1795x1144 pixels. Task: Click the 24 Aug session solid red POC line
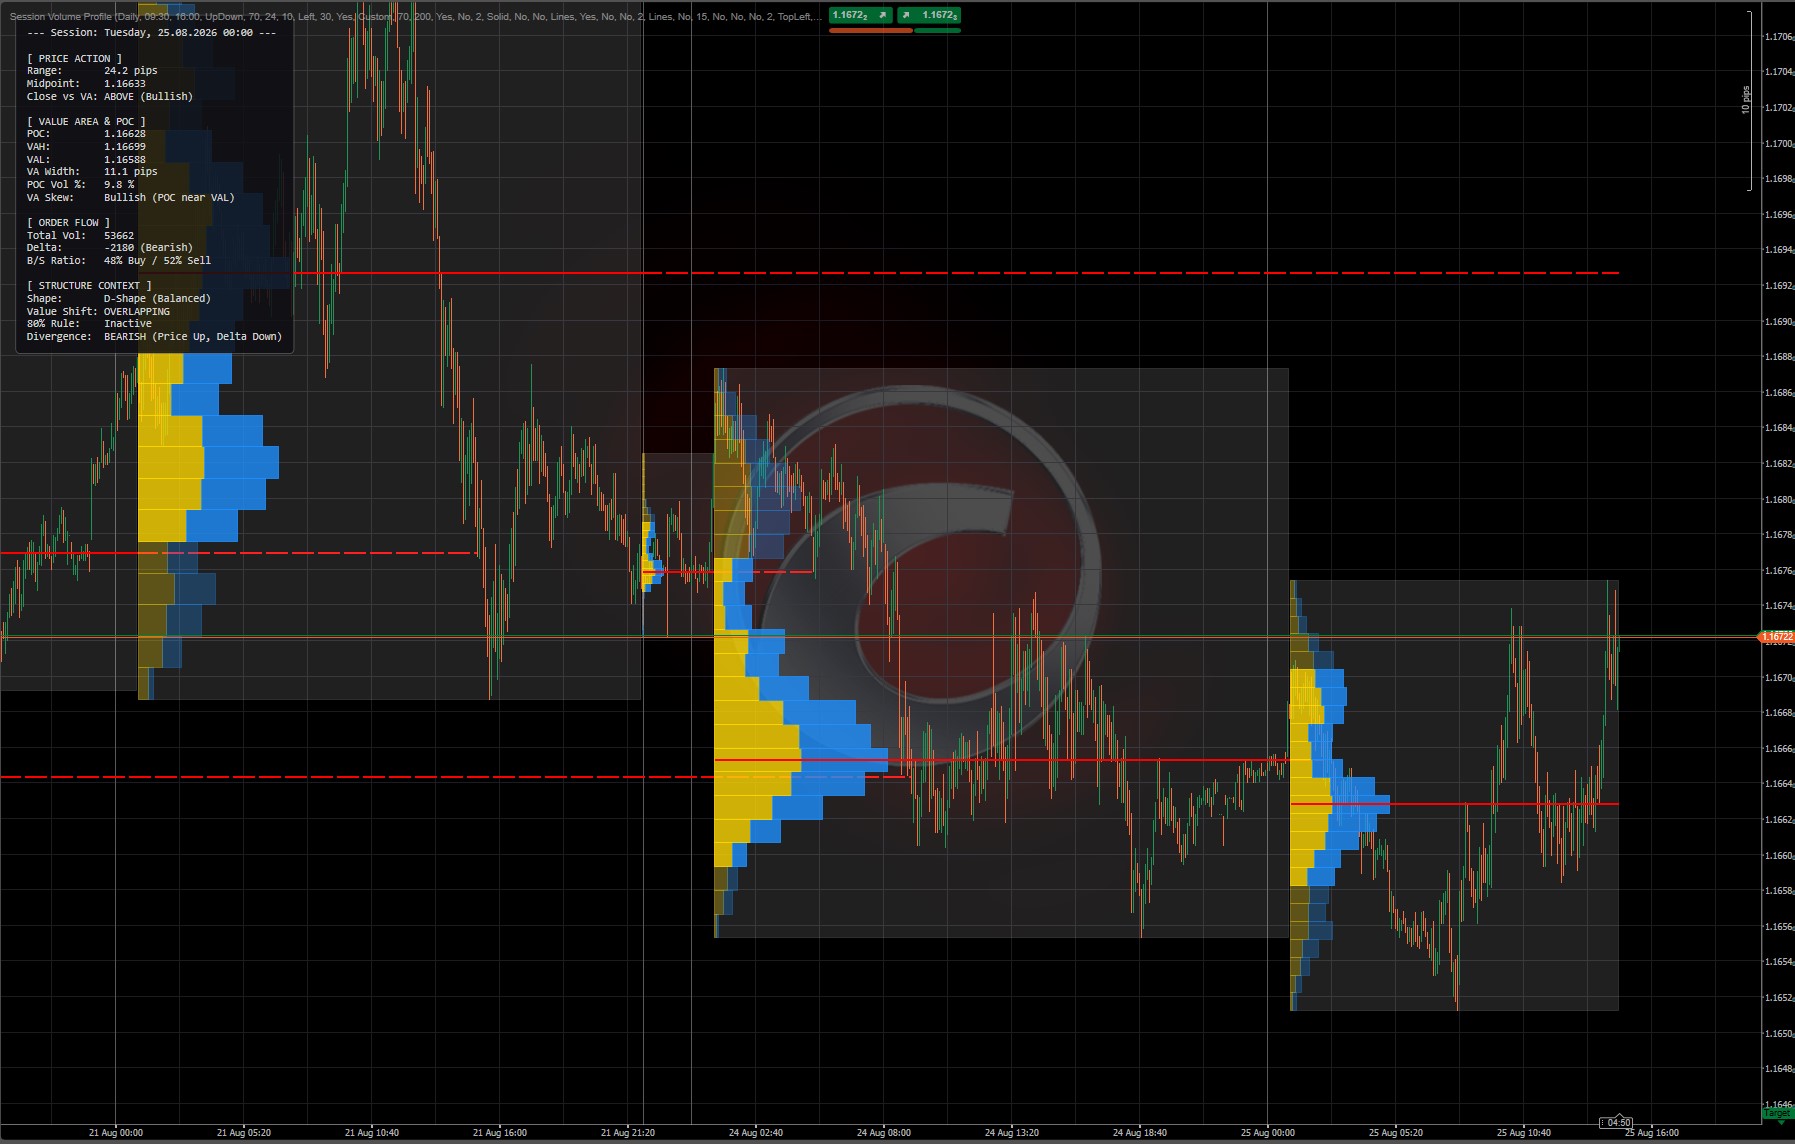point(1001,761)
